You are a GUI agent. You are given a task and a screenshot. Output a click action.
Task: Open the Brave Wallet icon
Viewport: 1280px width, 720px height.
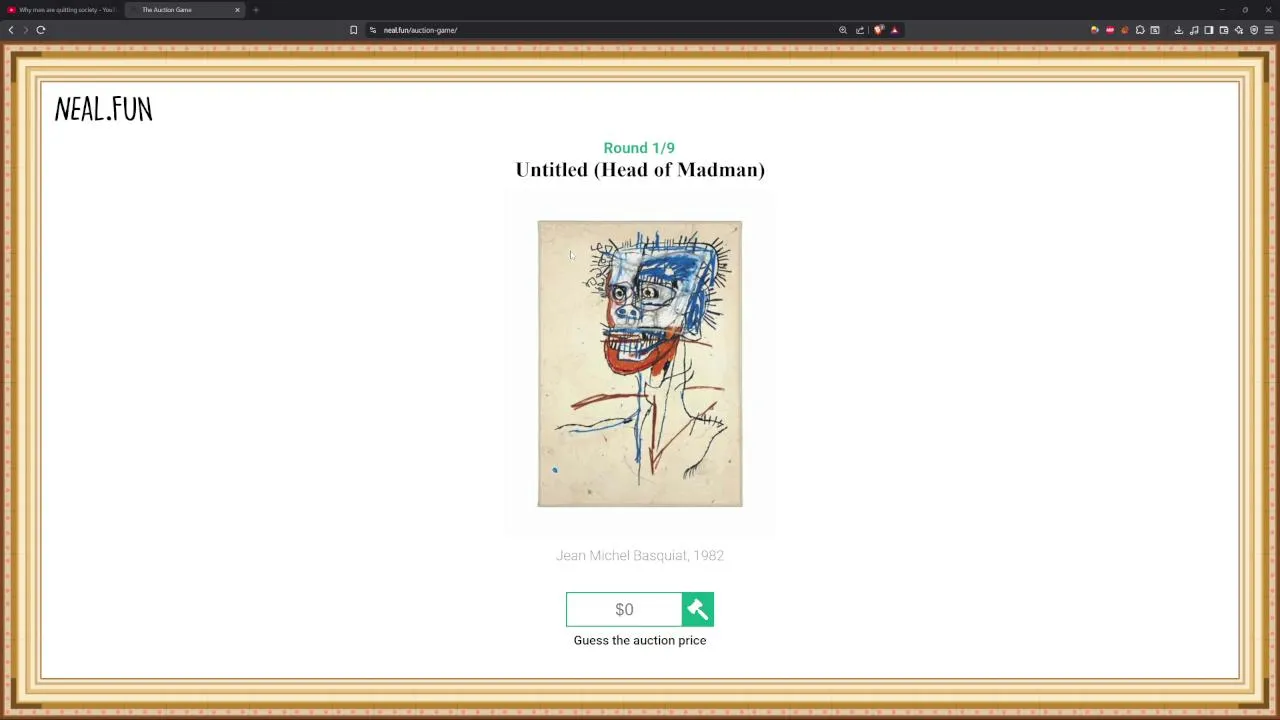[x=1224, y=30]
